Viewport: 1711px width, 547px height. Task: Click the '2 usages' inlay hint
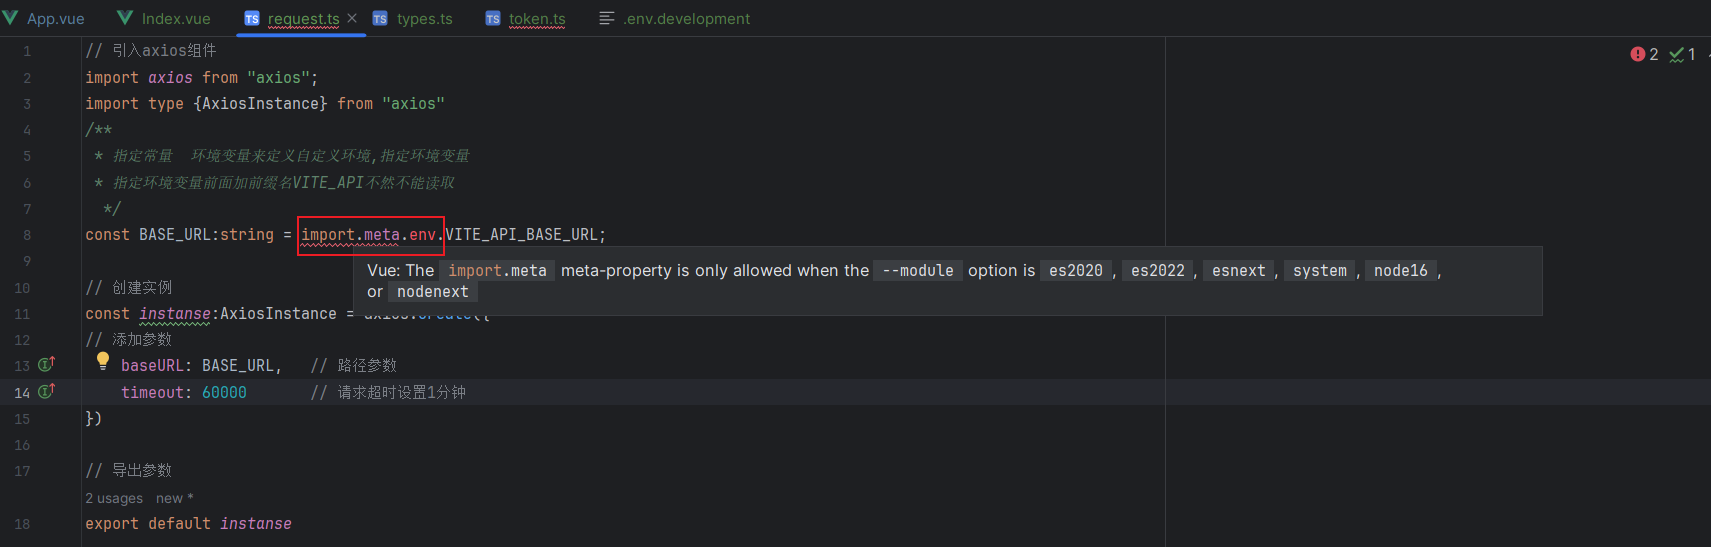tap(114, 498)
